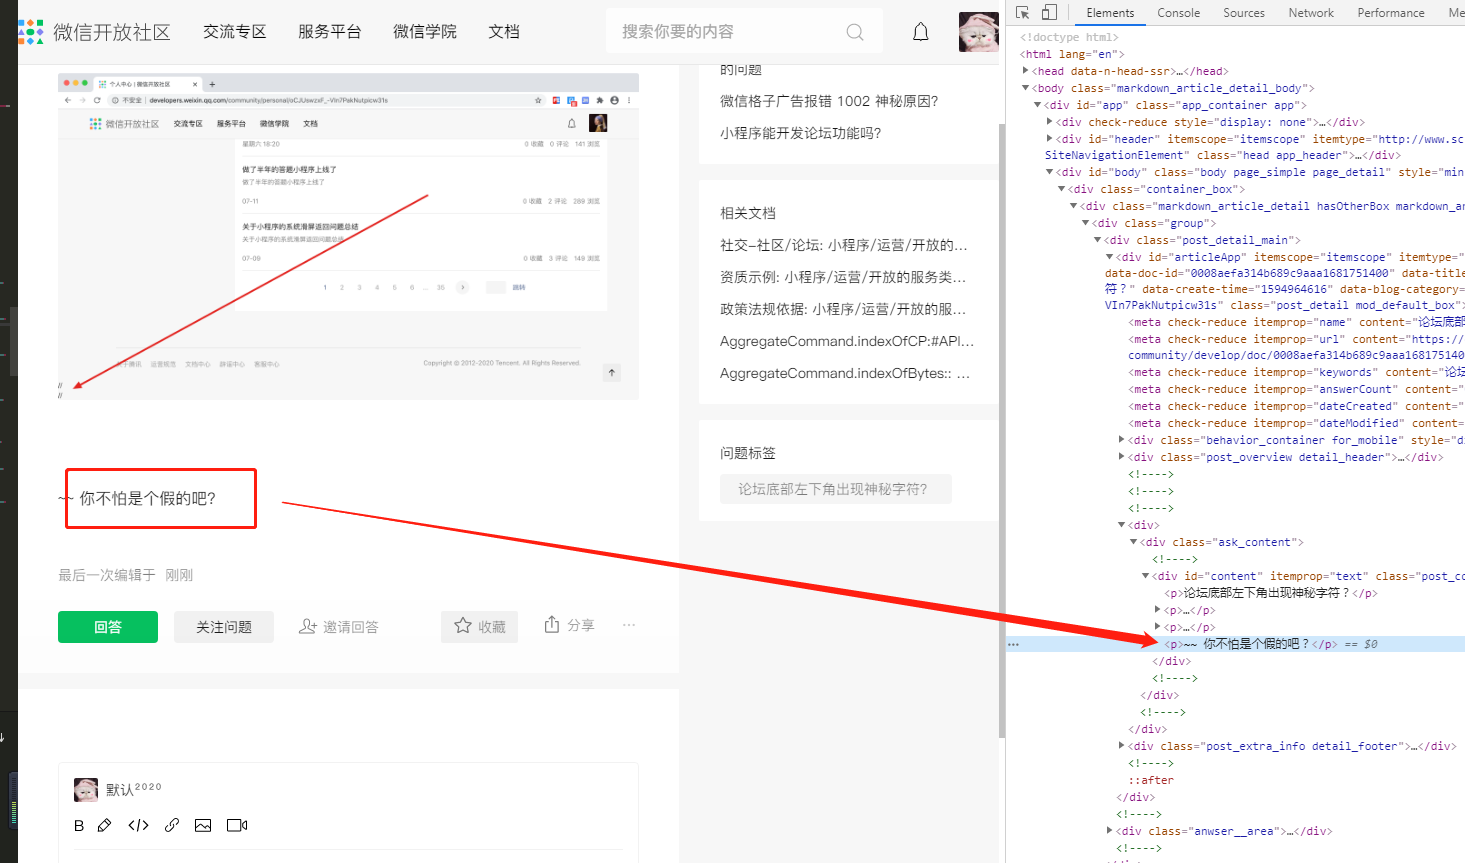Image resolution: width=1465 pixels, height=863 pixels.
Task: Click the page vertical scrollbar
Action: 1002,430
